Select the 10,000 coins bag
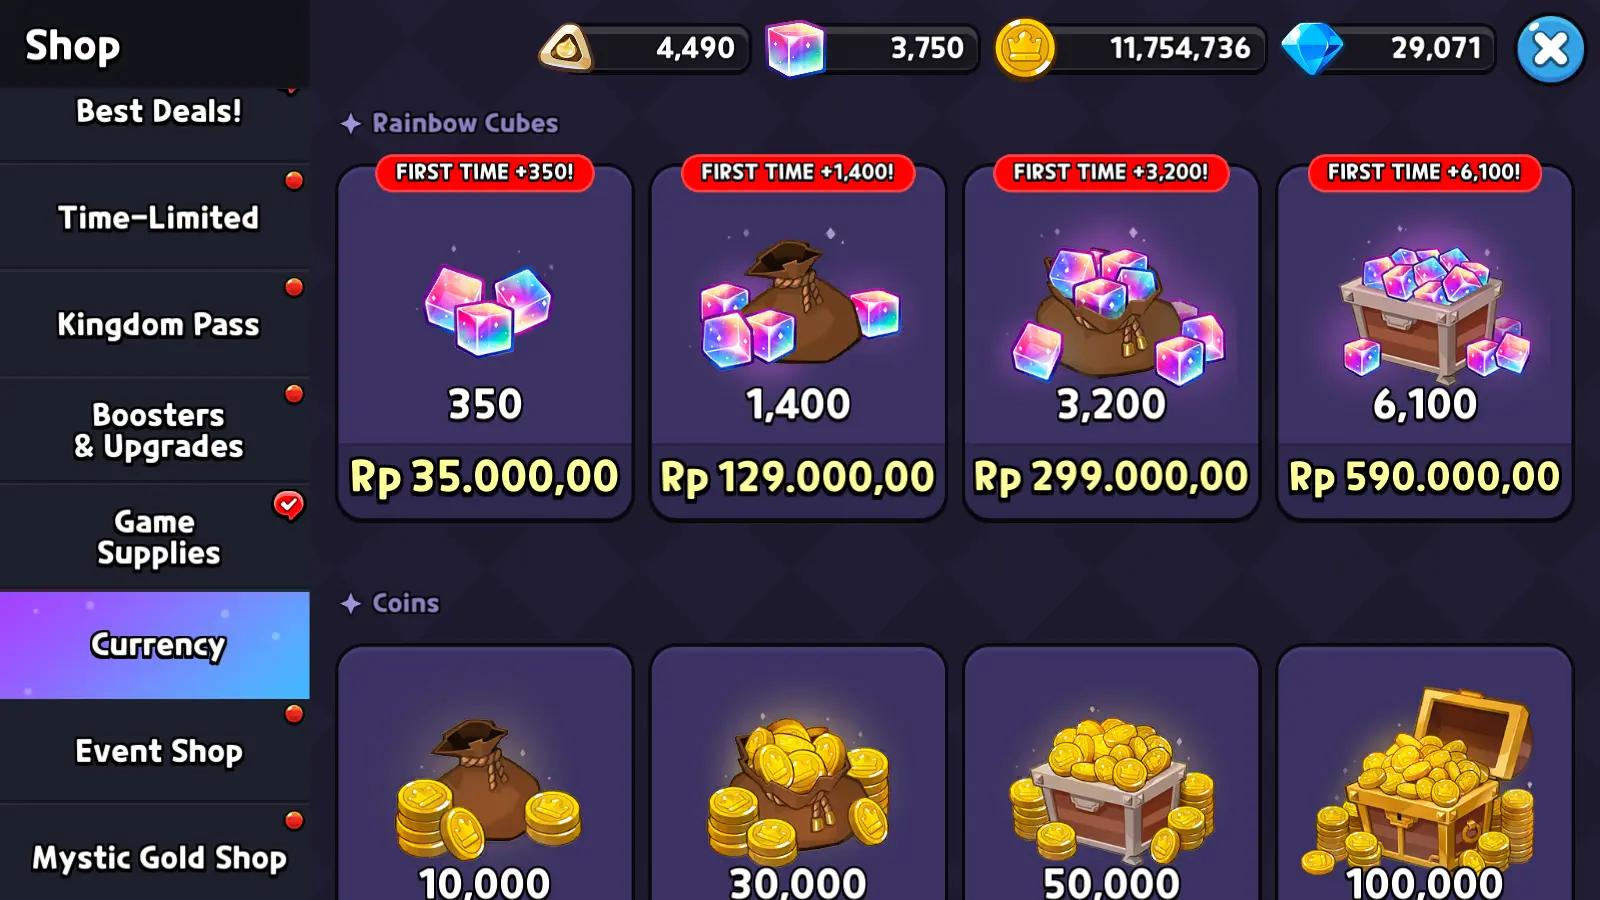 pos(485,773)
